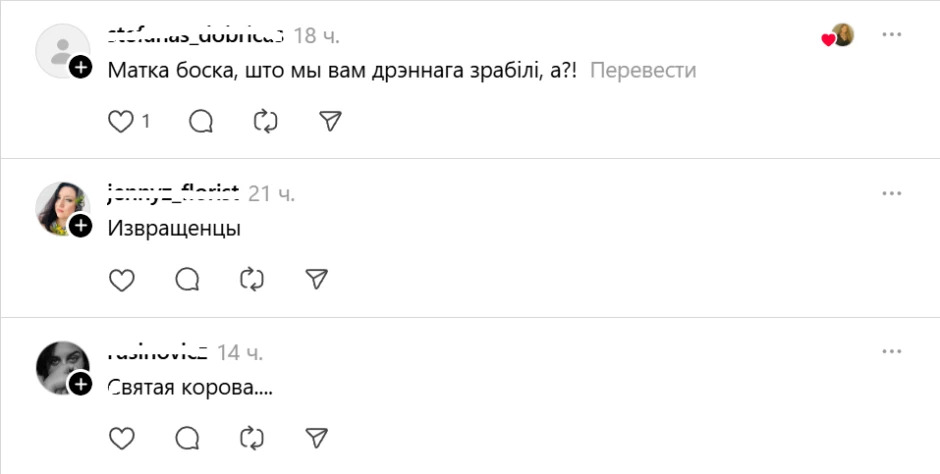Share the "Святая корова" comment

tap(316, 437)
